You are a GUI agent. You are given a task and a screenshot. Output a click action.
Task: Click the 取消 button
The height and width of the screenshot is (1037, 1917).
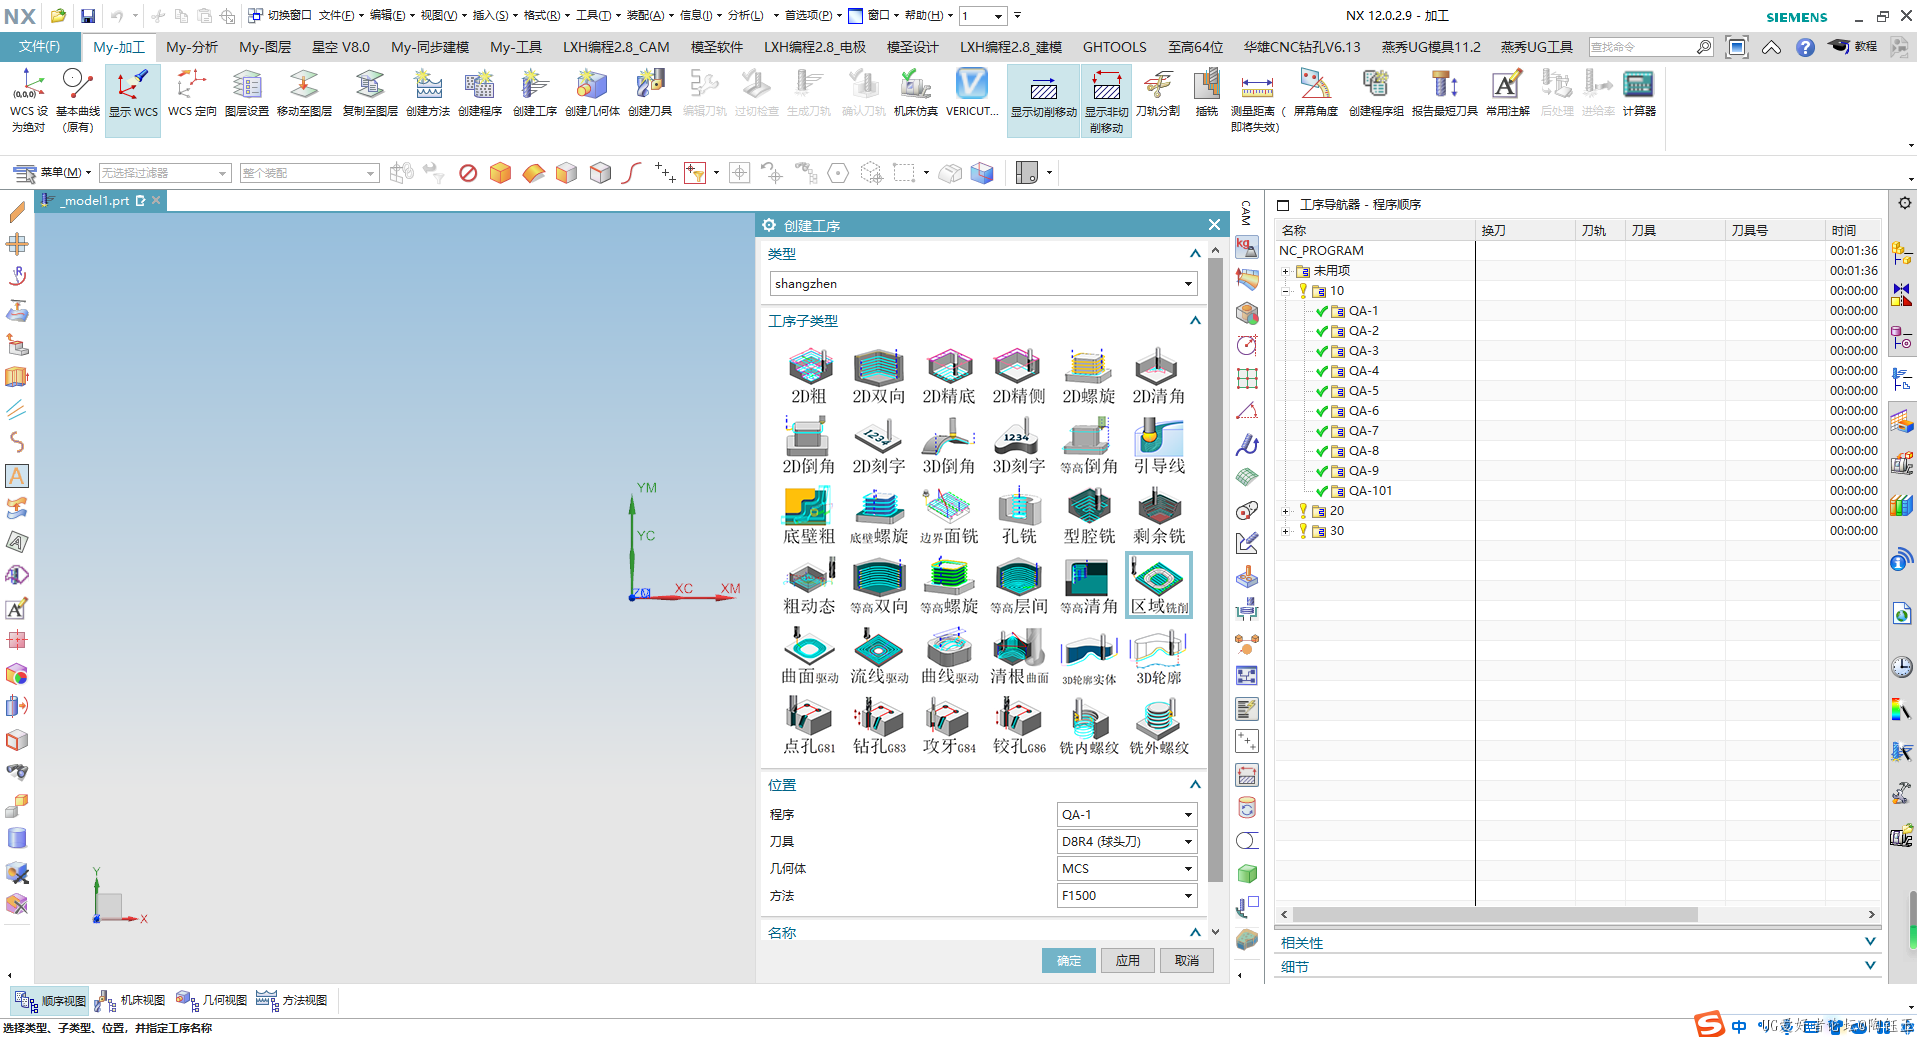[1187, 961]
